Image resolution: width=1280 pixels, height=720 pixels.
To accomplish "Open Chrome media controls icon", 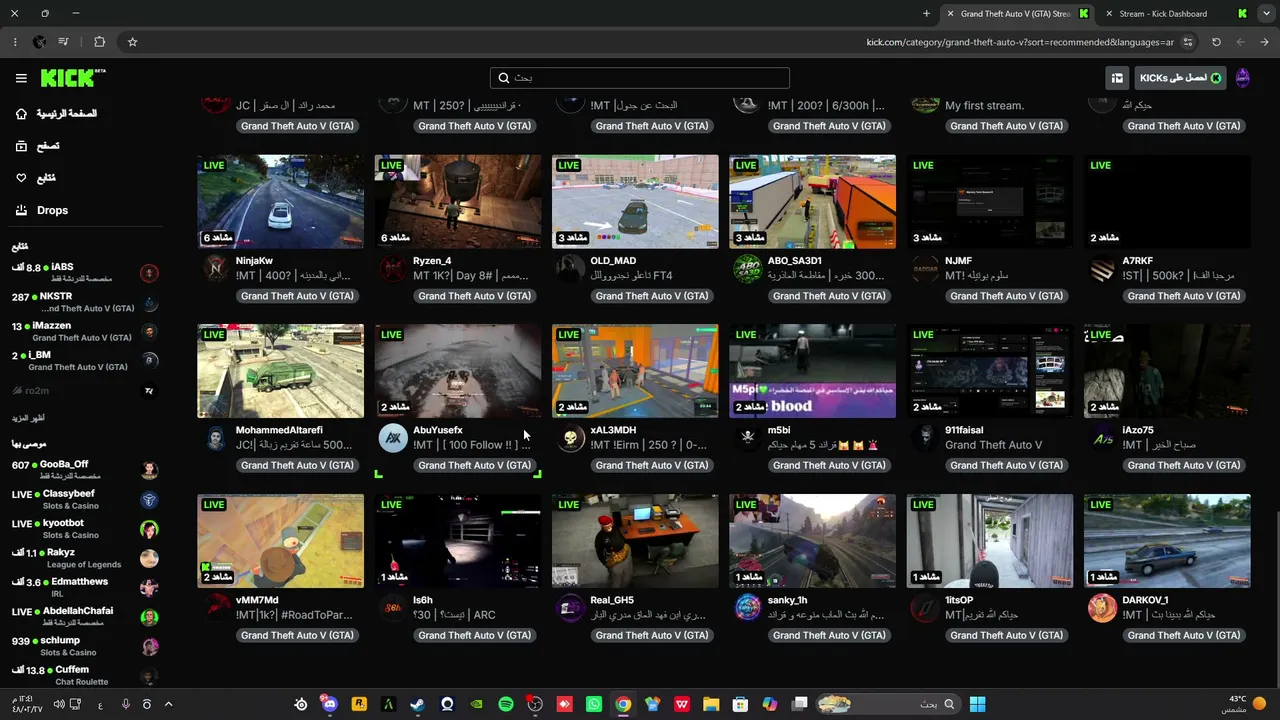I will 64,42.
